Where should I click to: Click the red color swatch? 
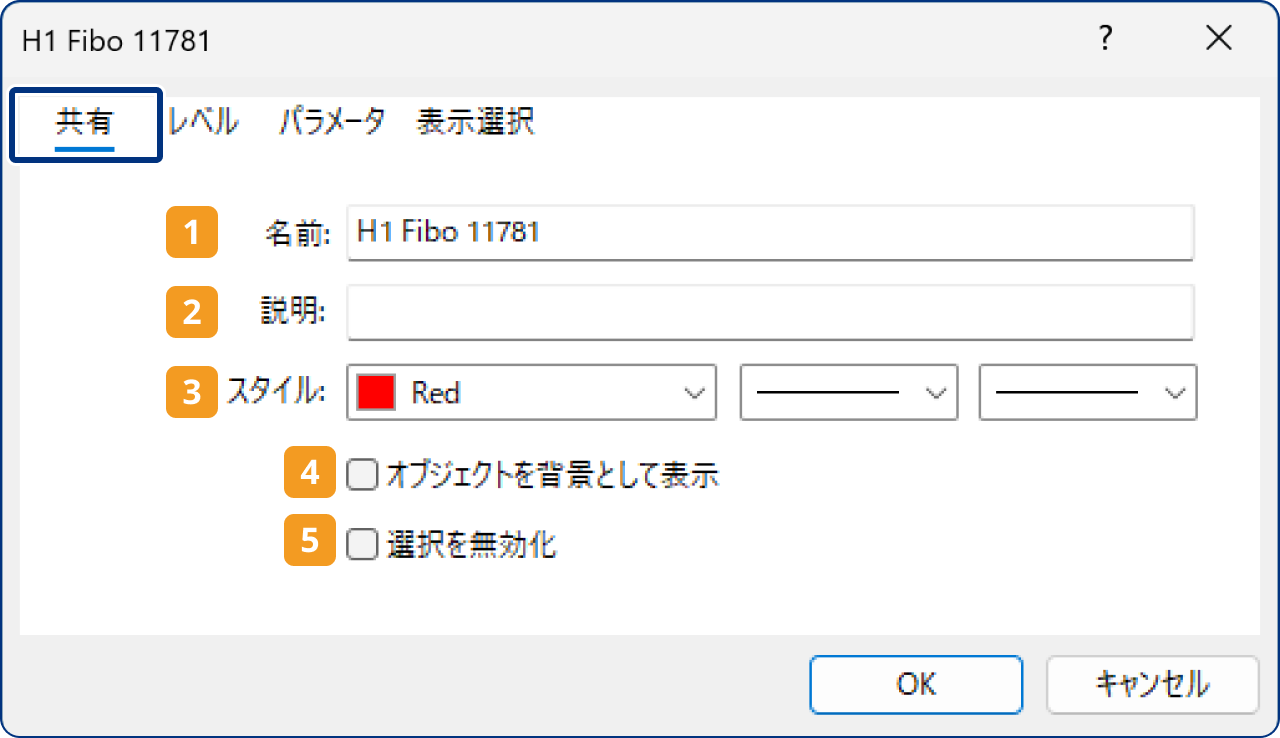click(x=378, y=392)
